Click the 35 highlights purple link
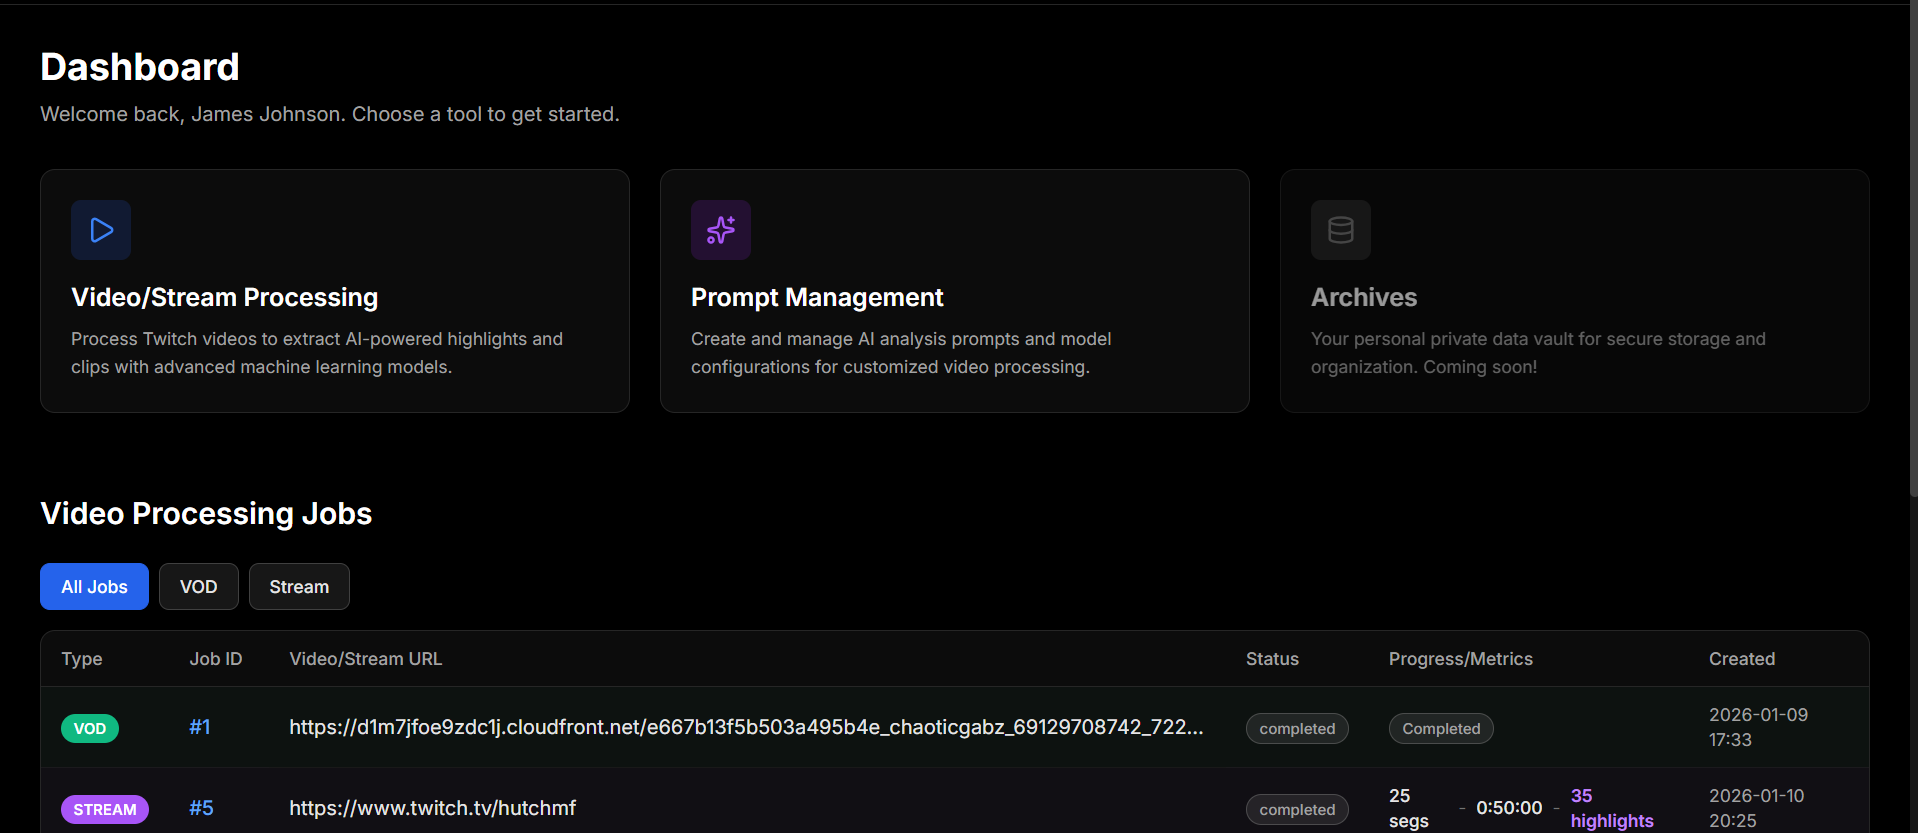Screen dimensions: 1918x833 click(x=1611, y=808)
